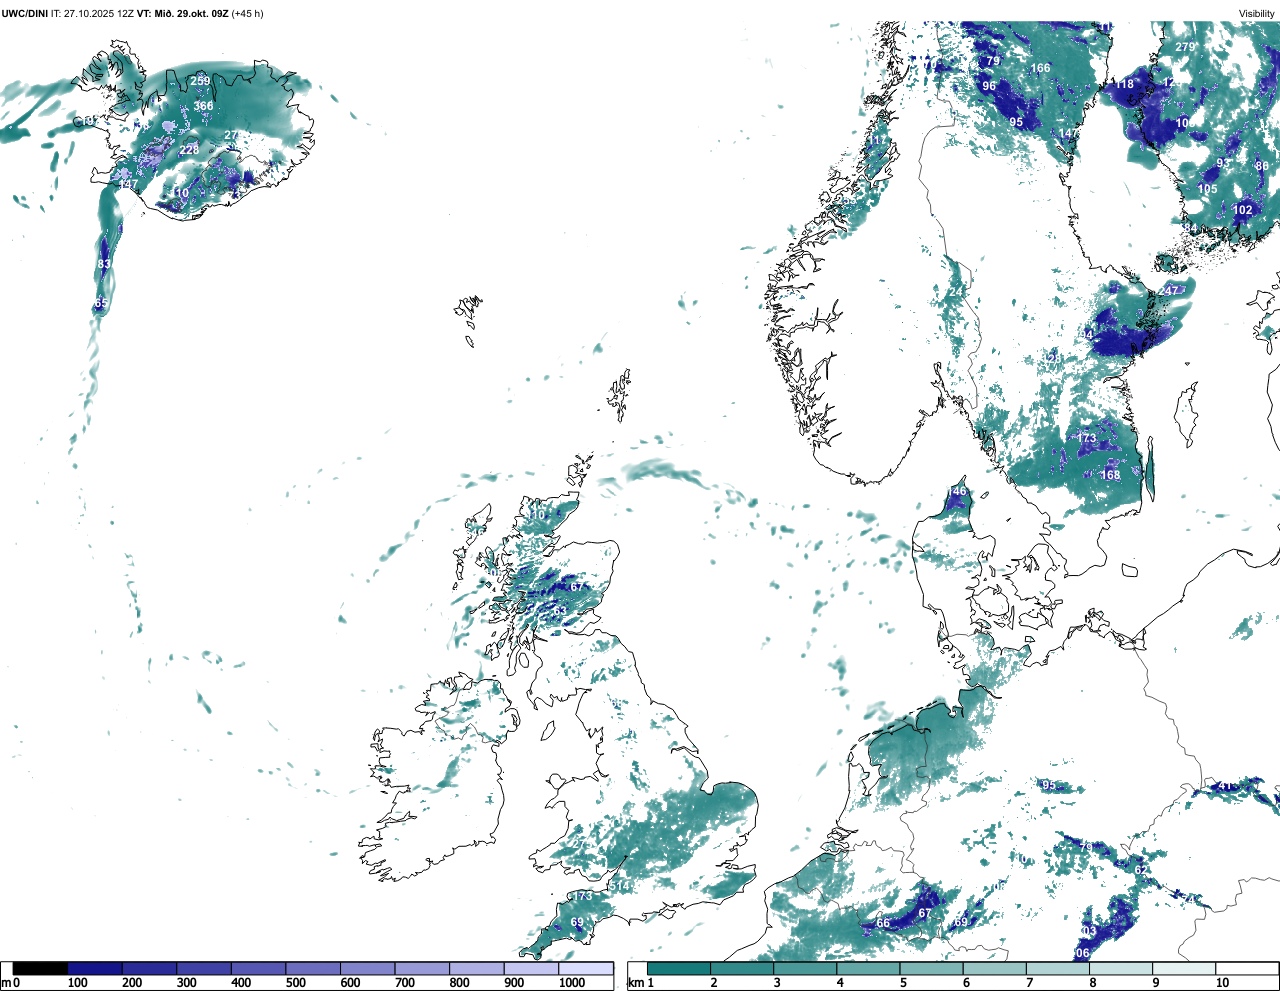Click the Faroe Islands outline on map

coord(469,318)
